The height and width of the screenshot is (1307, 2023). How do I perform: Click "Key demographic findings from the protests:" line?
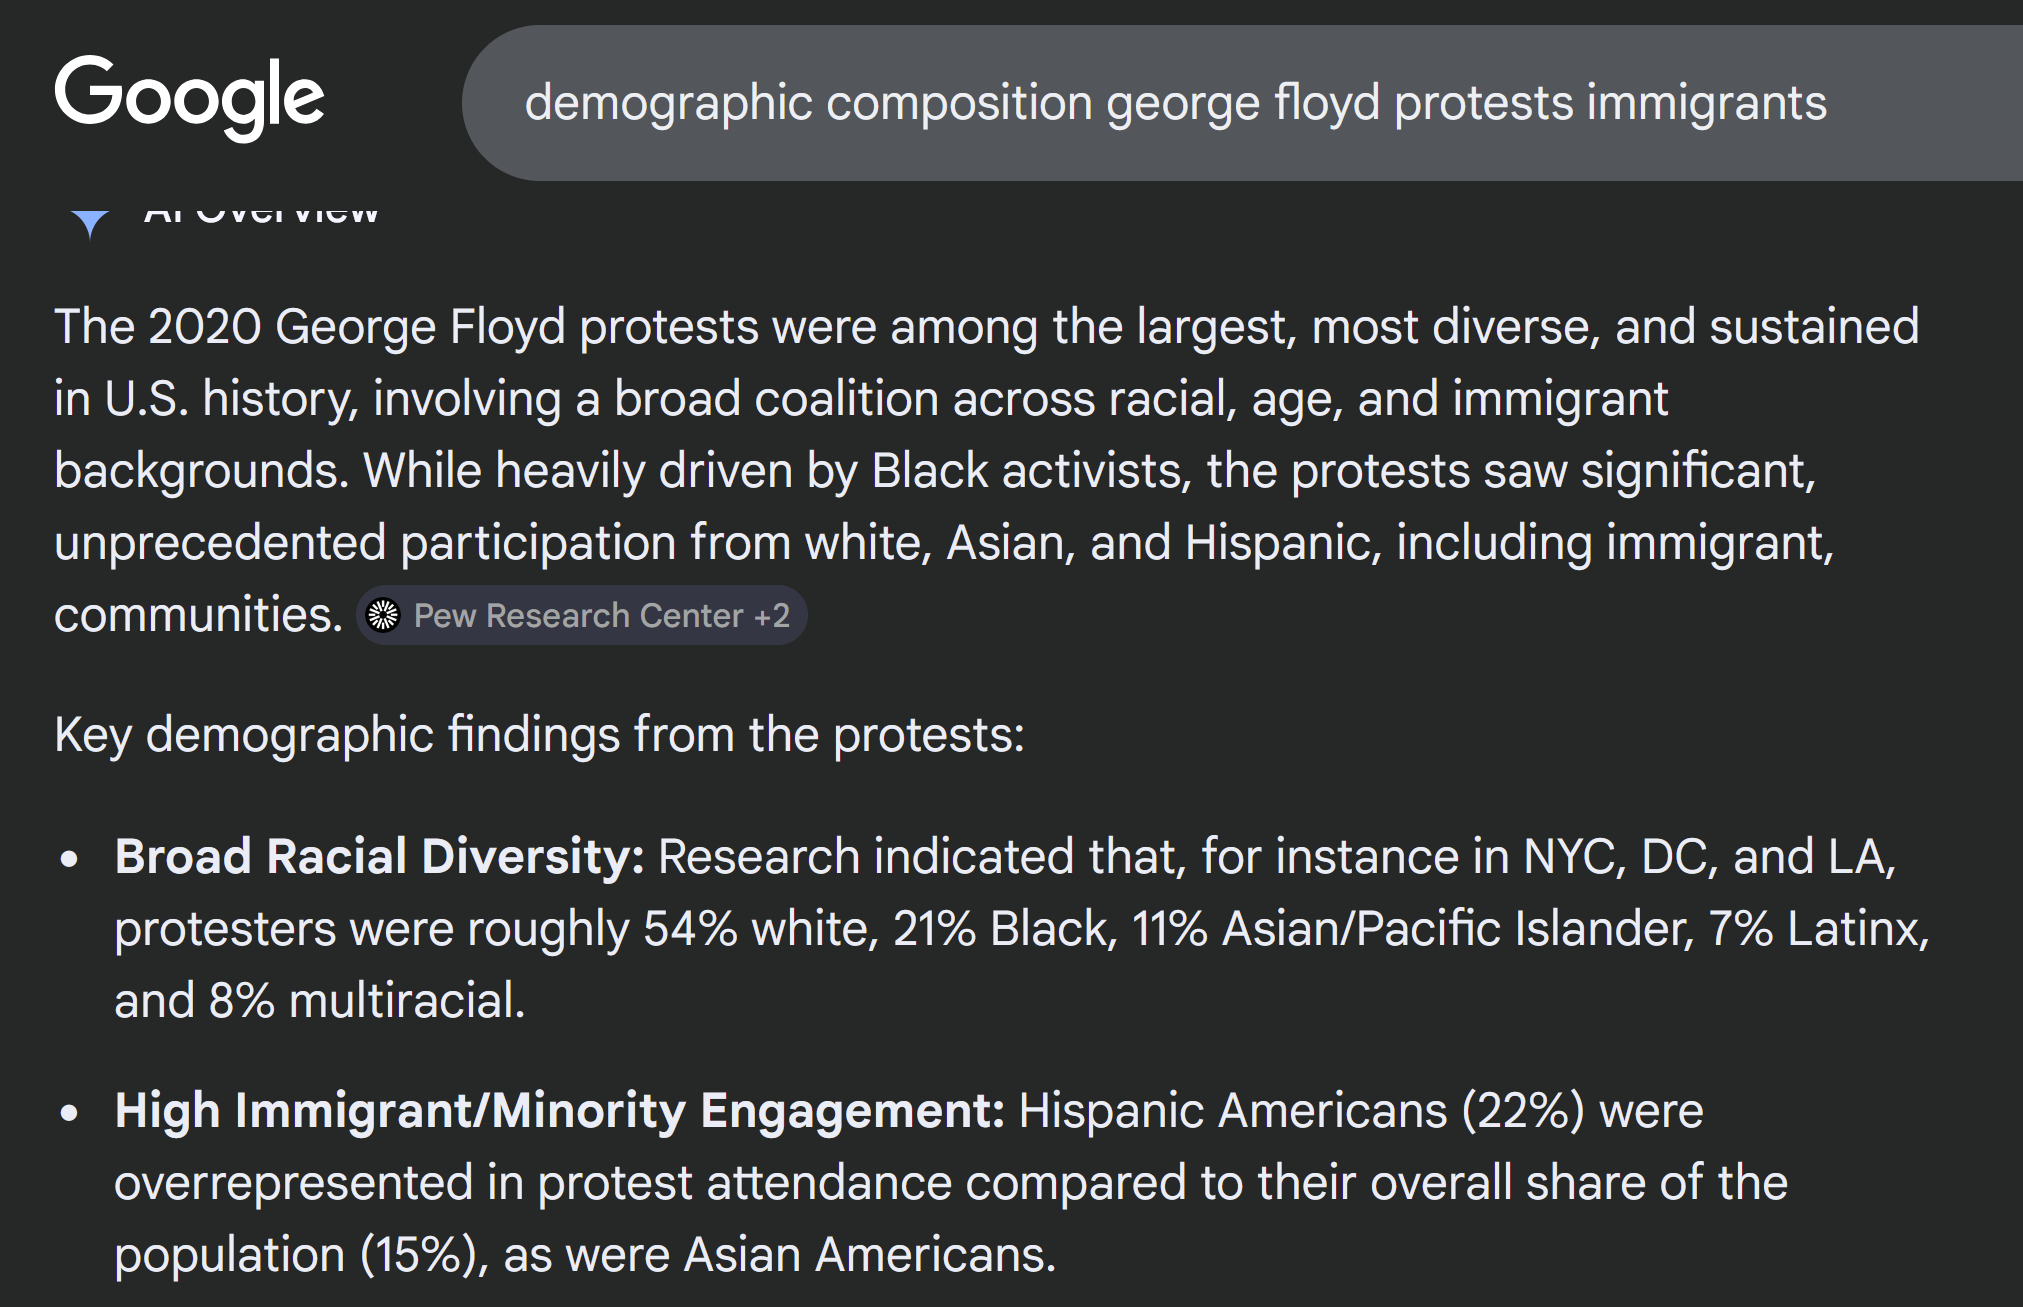pos(539,735)
